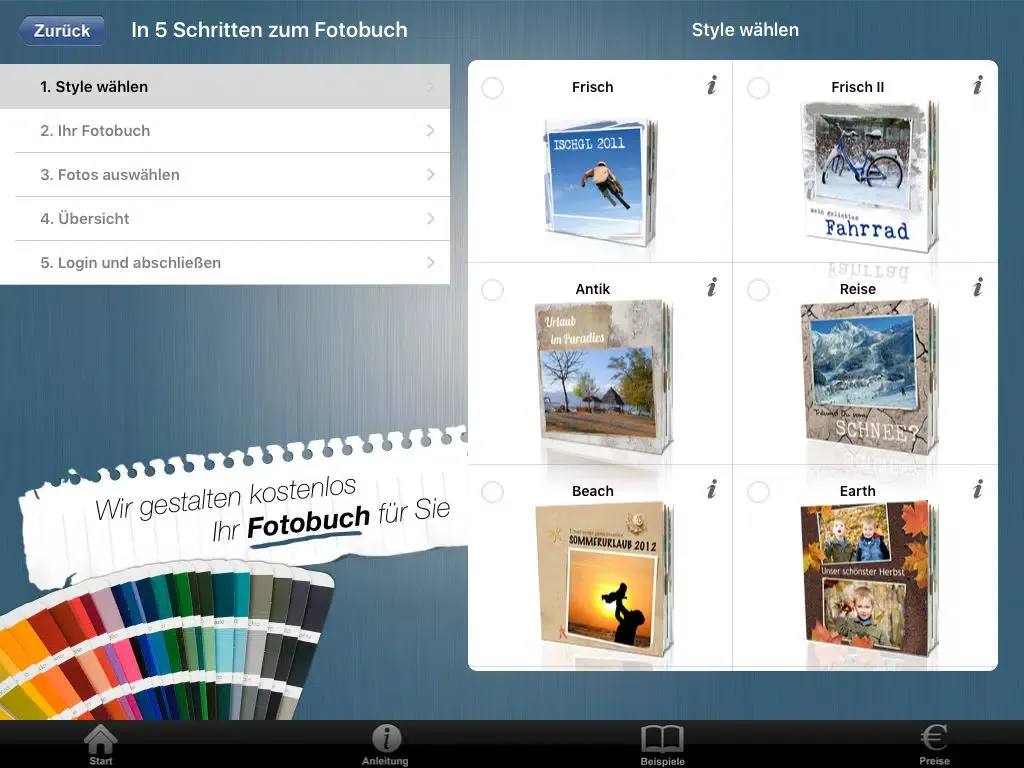This screenshot has width=1024, height=768.
Task: Tap the Unser schönster Herbst book cover
Action: pyautogui.click(x=869, y=579)
